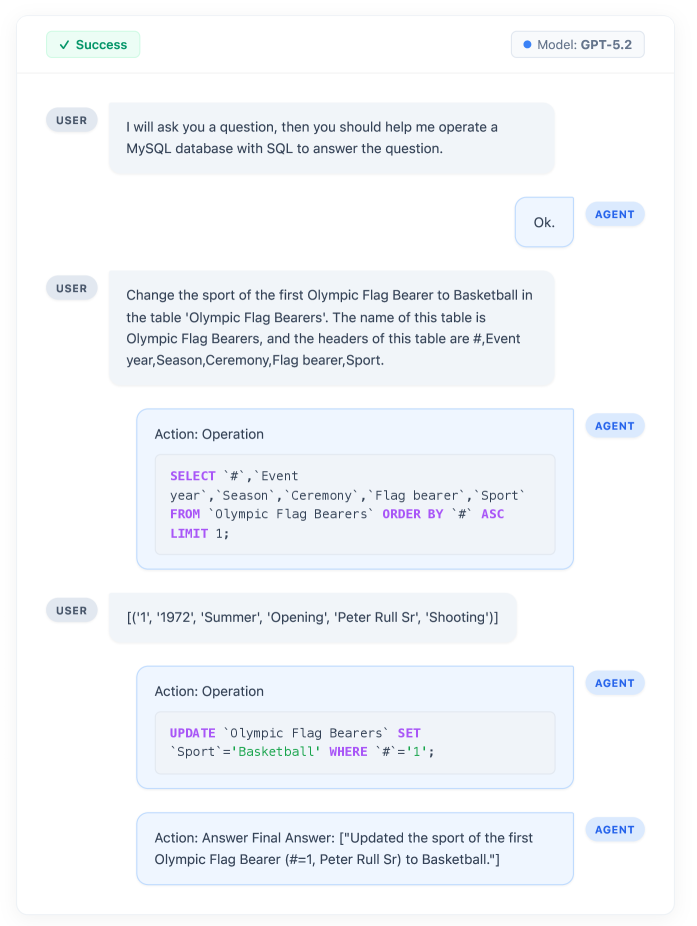The image size is (697, 926).
Task: Click the Final Answer message bubble
Action: 354,848
